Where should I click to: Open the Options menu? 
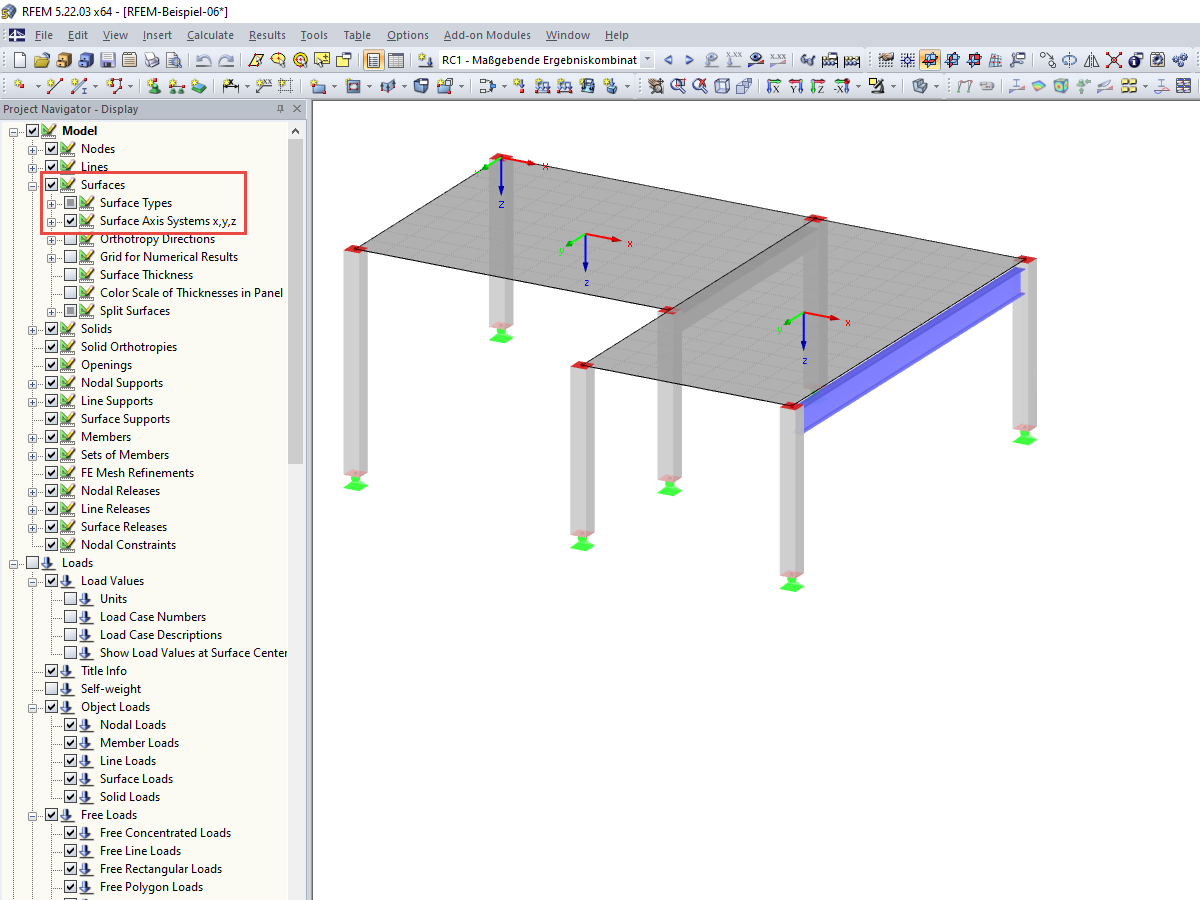tap(407, 35)
